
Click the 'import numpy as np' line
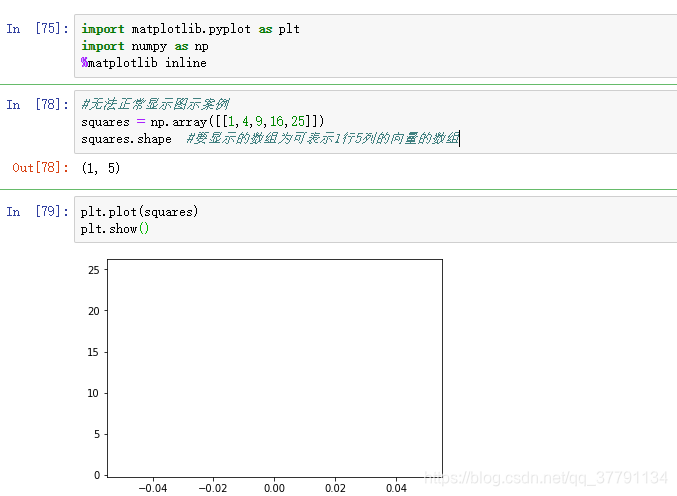tap(145, 46)
